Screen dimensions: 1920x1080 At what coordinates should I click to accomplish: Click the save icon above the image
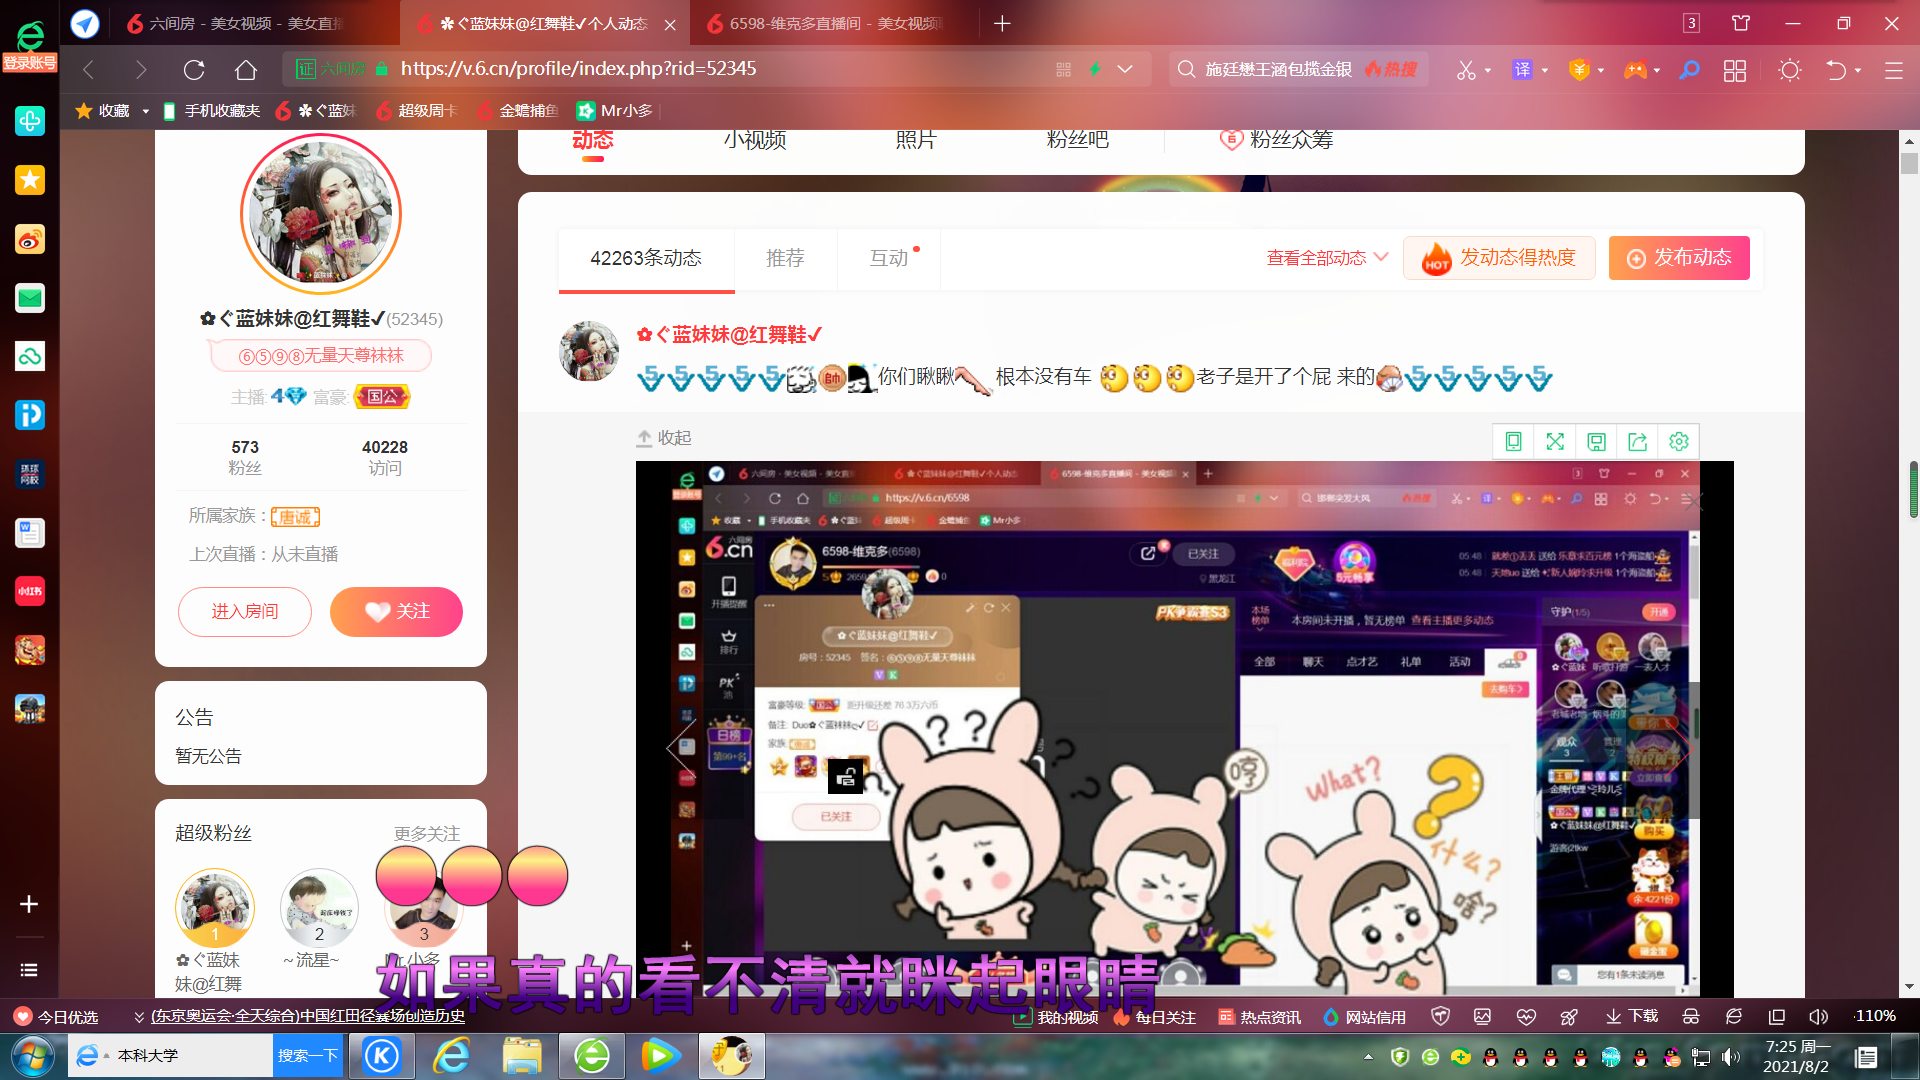click(1596, 441)
